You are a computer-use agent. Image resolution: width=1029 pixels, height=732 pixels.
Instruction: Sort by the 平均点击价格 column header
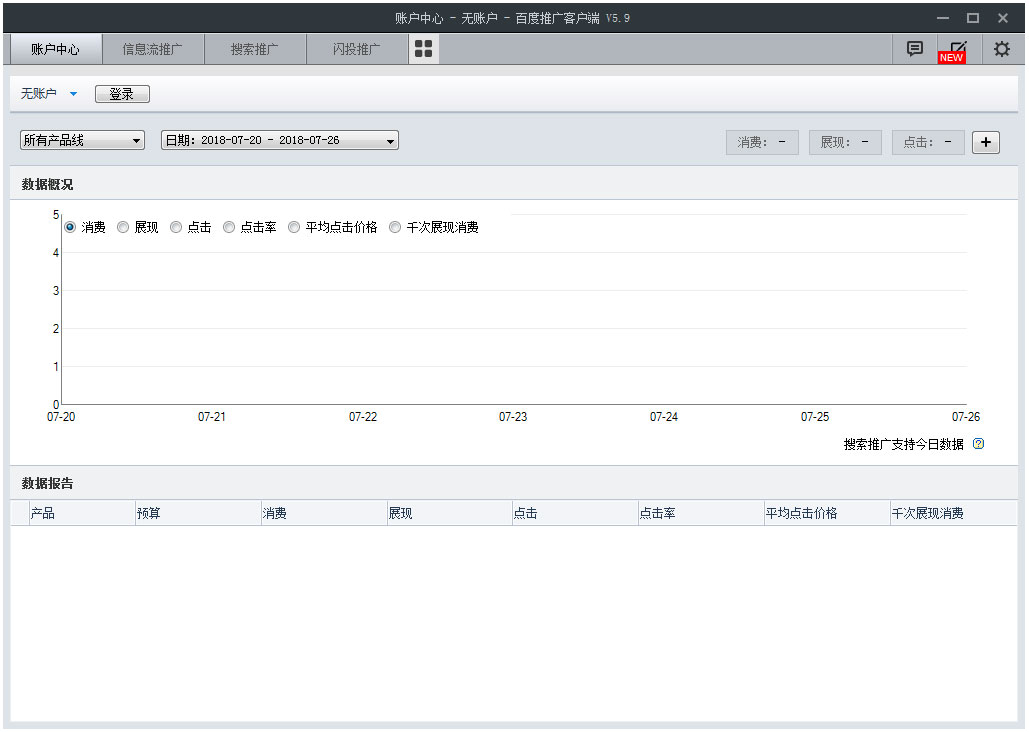click(x=827, y=513)
